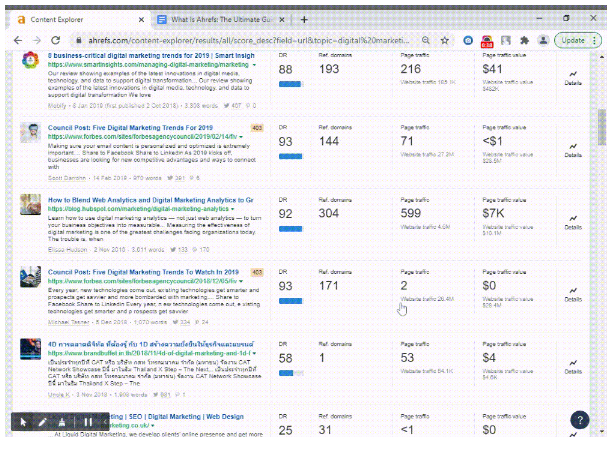Image resolution: width=615 pixels, height=449 pixels.
Task: Open "How to Blend Web Analytics" article link
Action: (134, 199)
